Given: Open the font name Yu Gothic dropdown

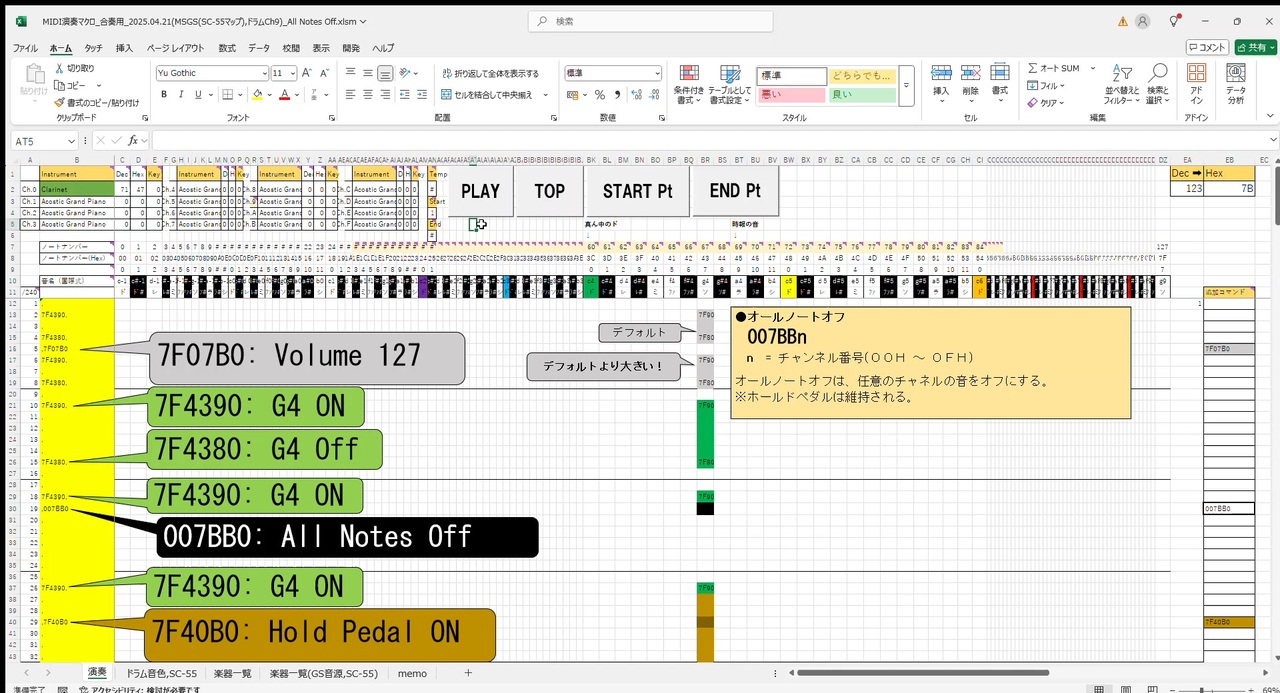Looking at the screenshot, I should [x=265, y=73].
